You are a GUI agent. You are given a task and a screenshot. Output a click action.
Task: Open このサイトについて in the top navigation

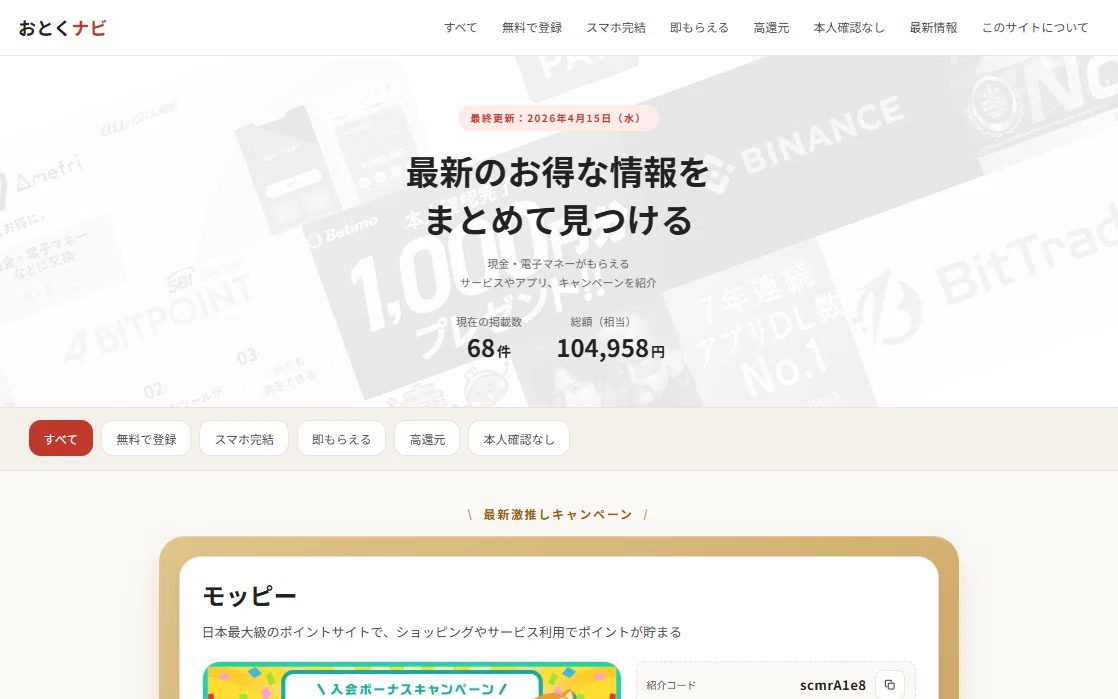1035,28
